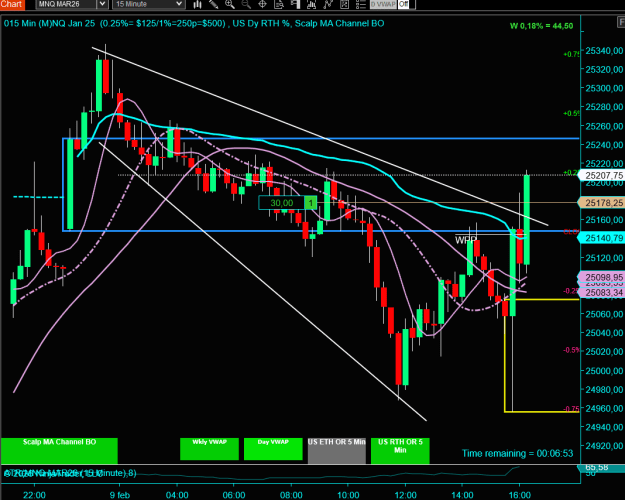Click the 25083,34 pink price marker
The image size is (625, 500).
click(x=602, y=293)
